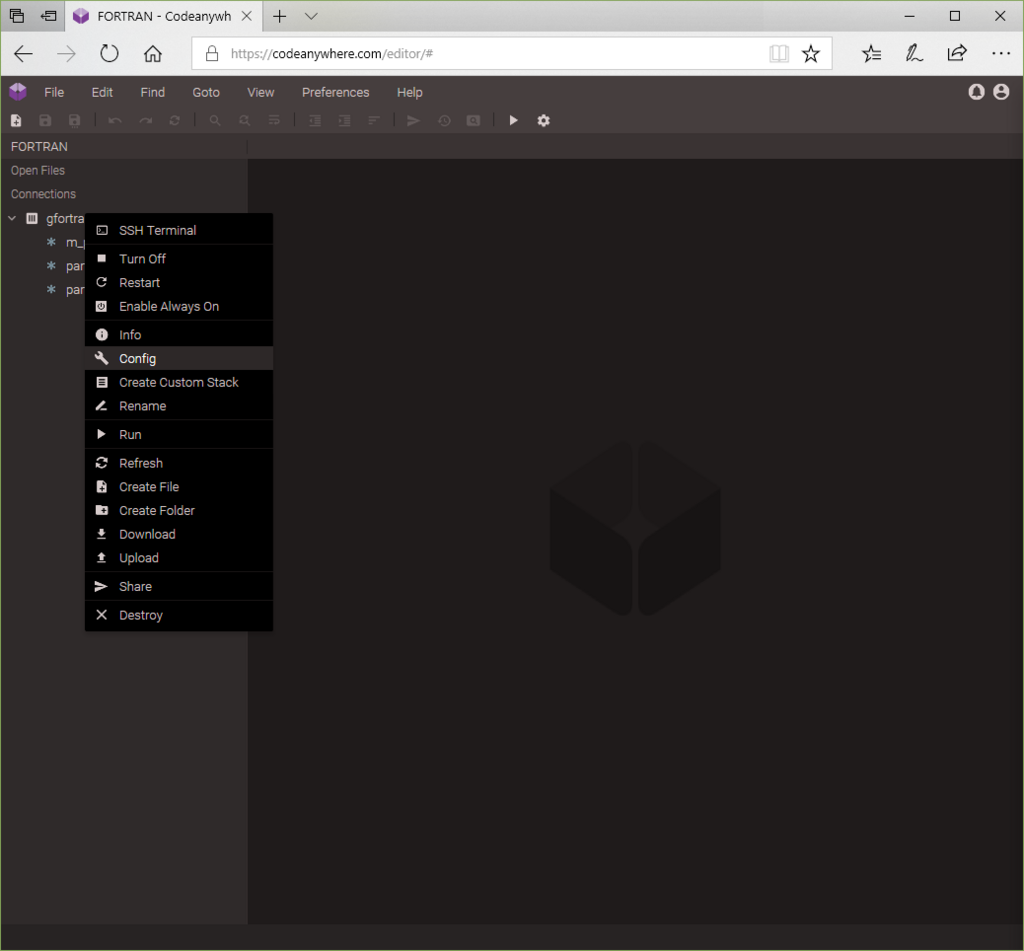The image size is (1024, 951).
Task: Click browser Share icon
Action: click(957, 54)
